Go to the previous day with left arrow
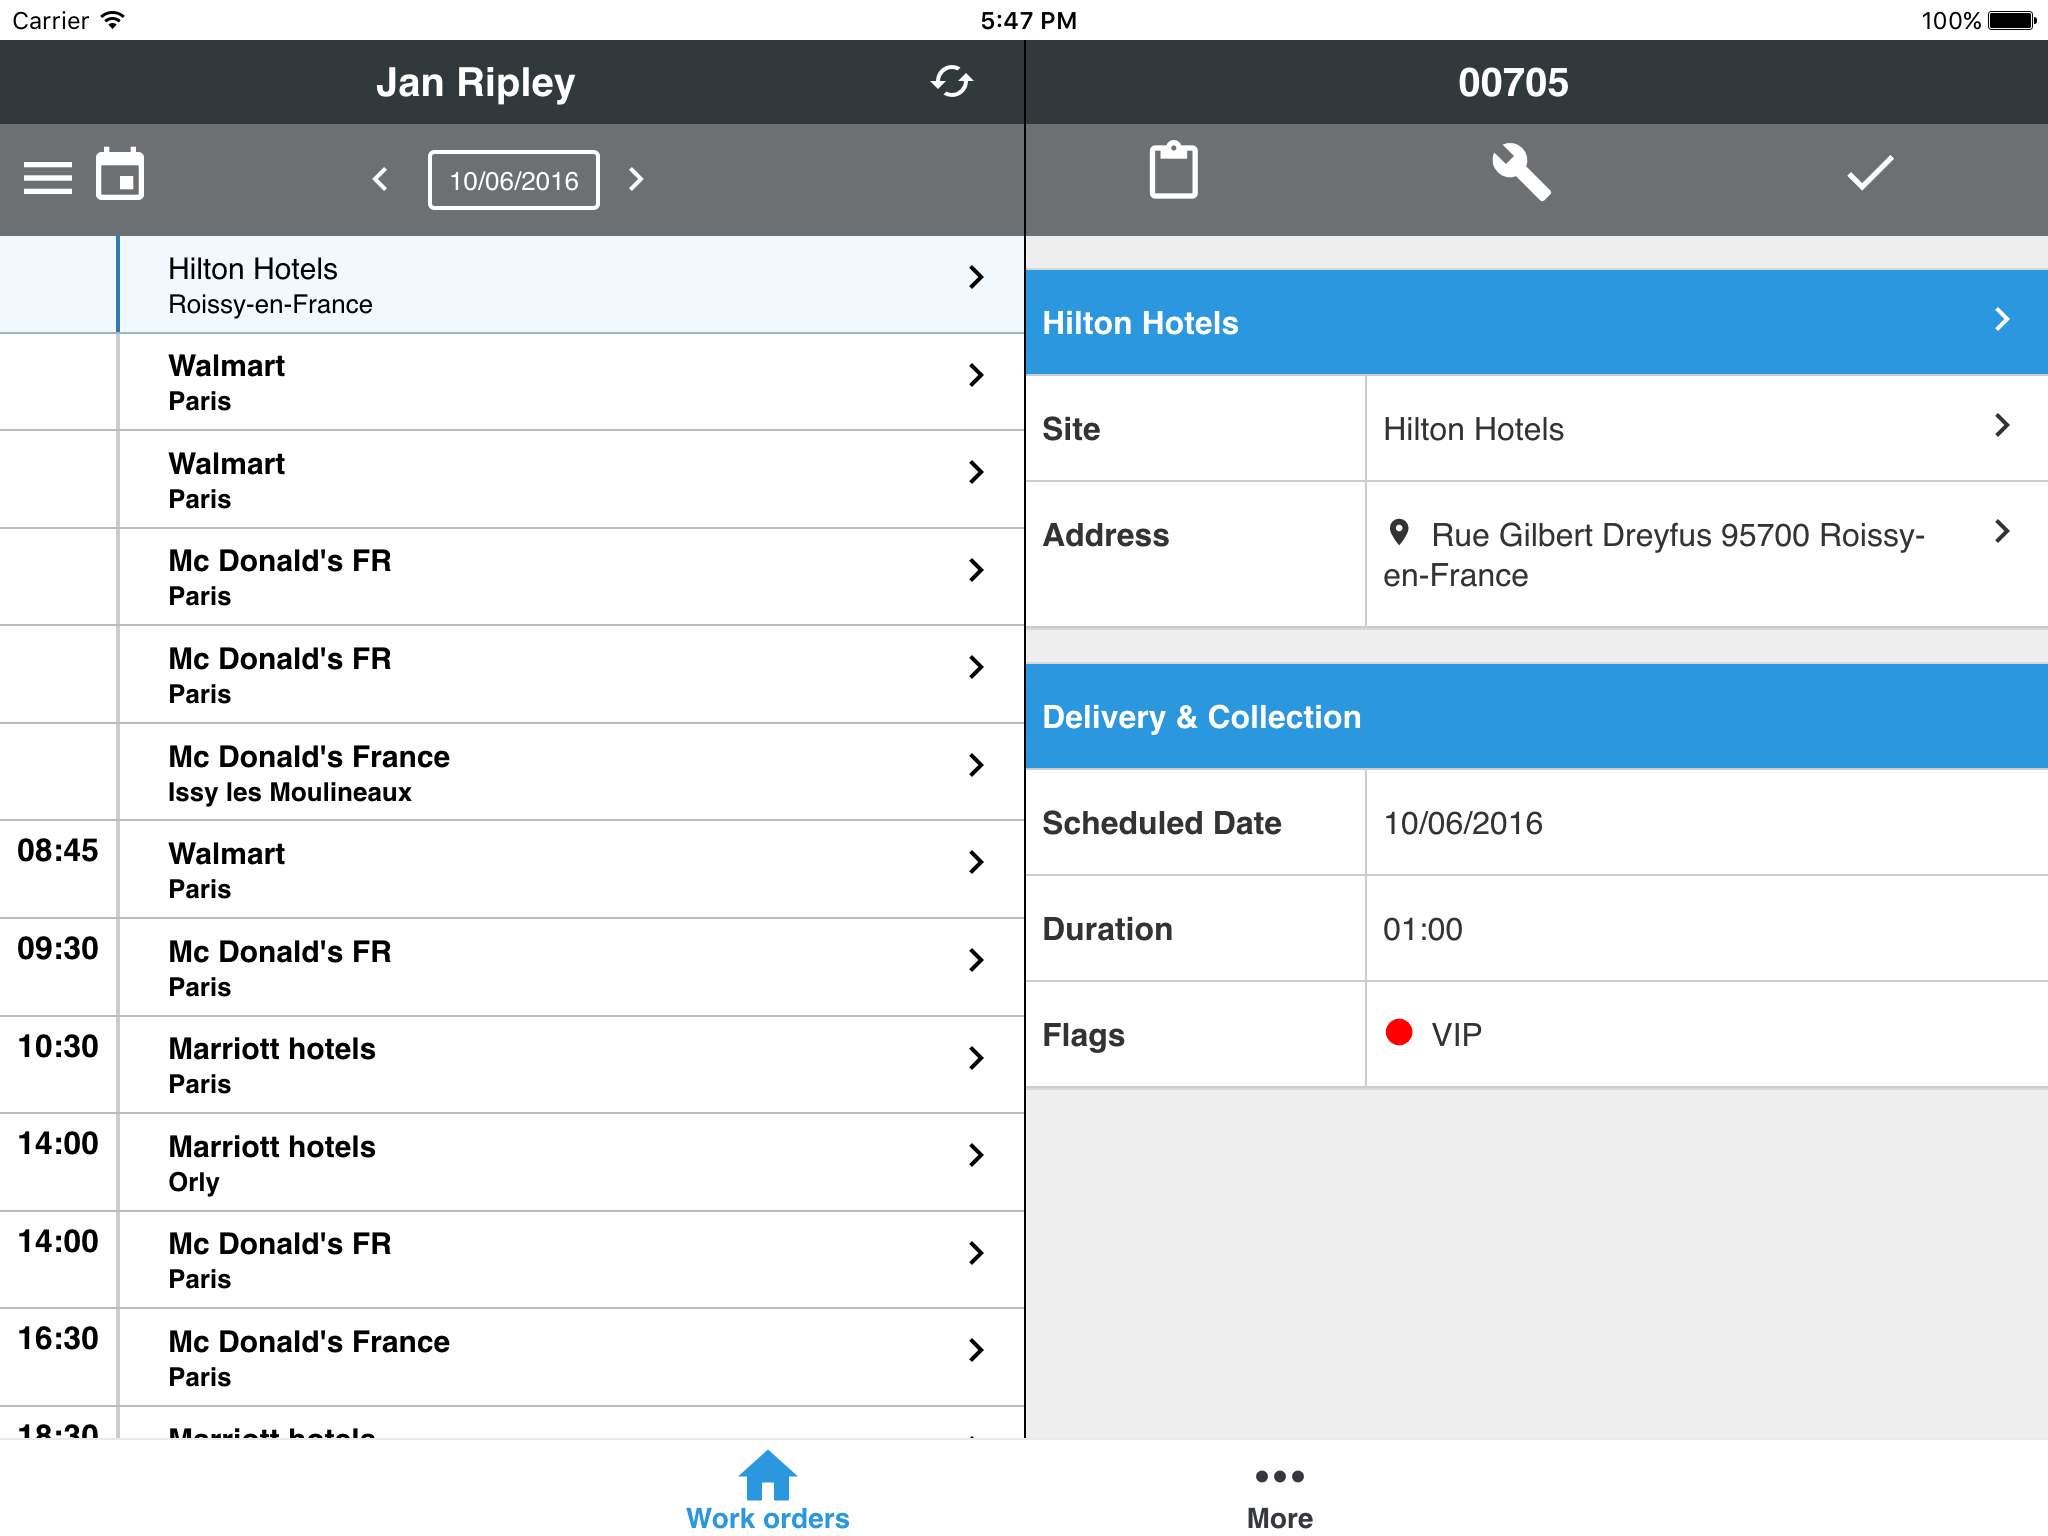Viewport: 2048px width, 1536px height. 380,179
